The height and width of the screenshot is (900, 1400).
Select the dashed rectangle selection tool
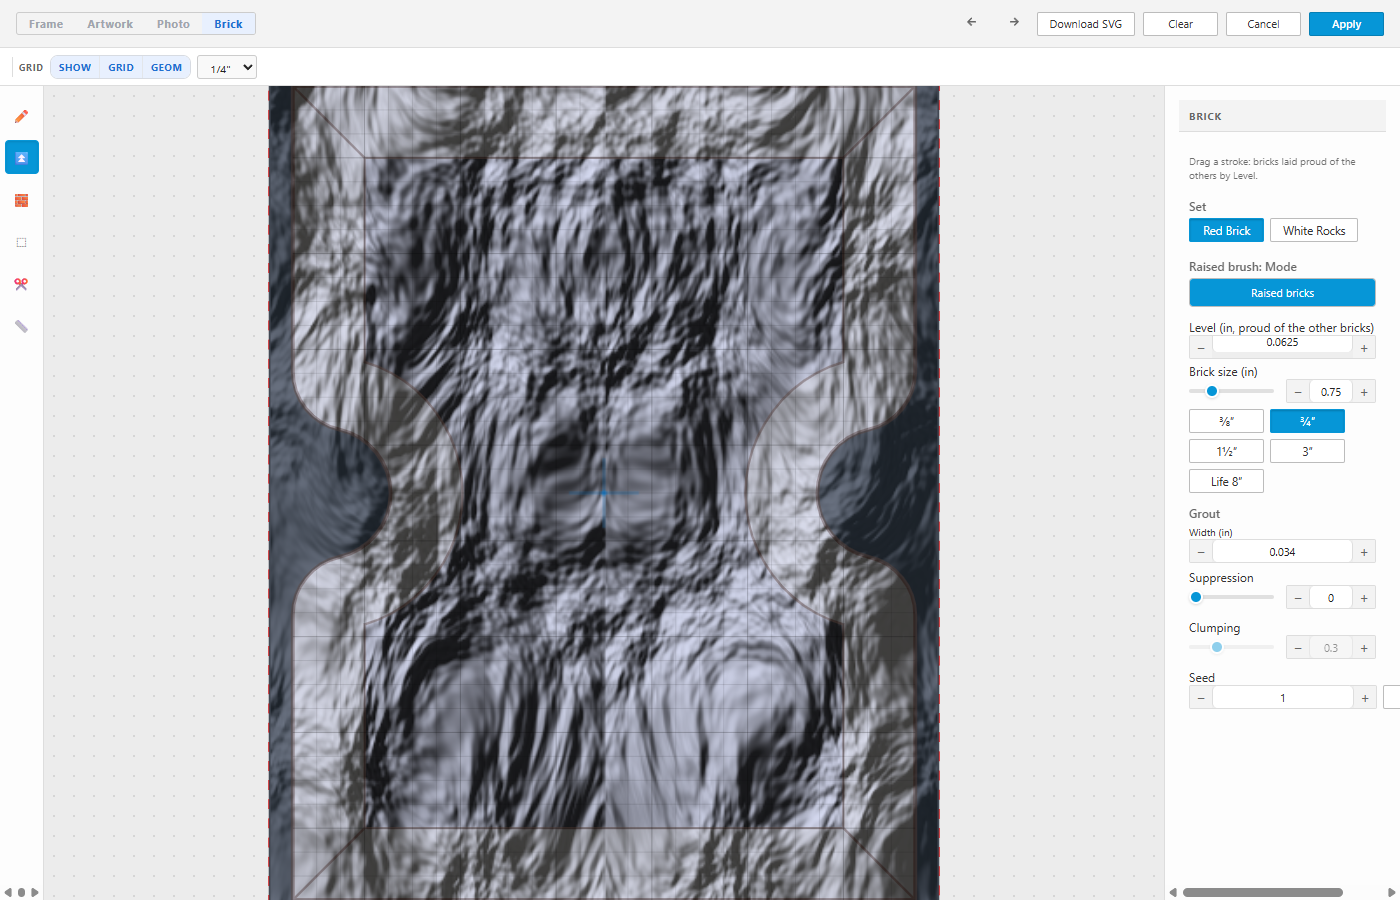[x=21, y=242]
